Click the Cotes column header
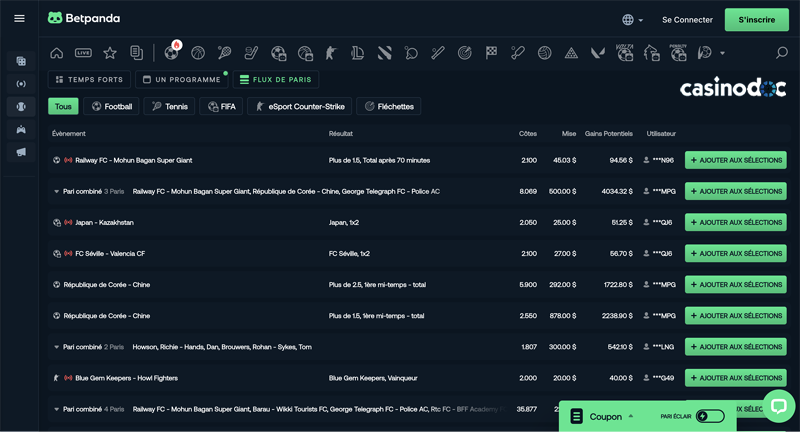This screenshot has width=800, height=432. tap(528, 134)
